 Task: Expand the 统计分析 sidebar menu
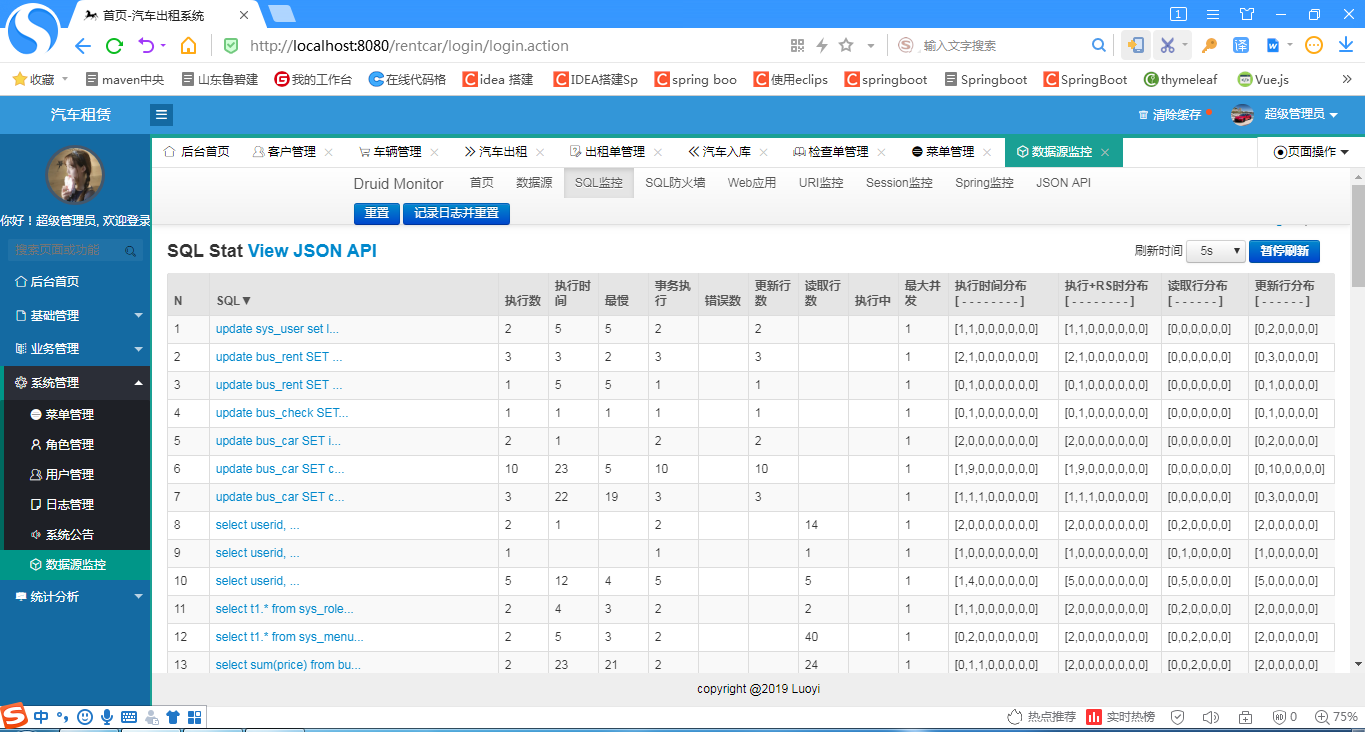tap(75, 597)
